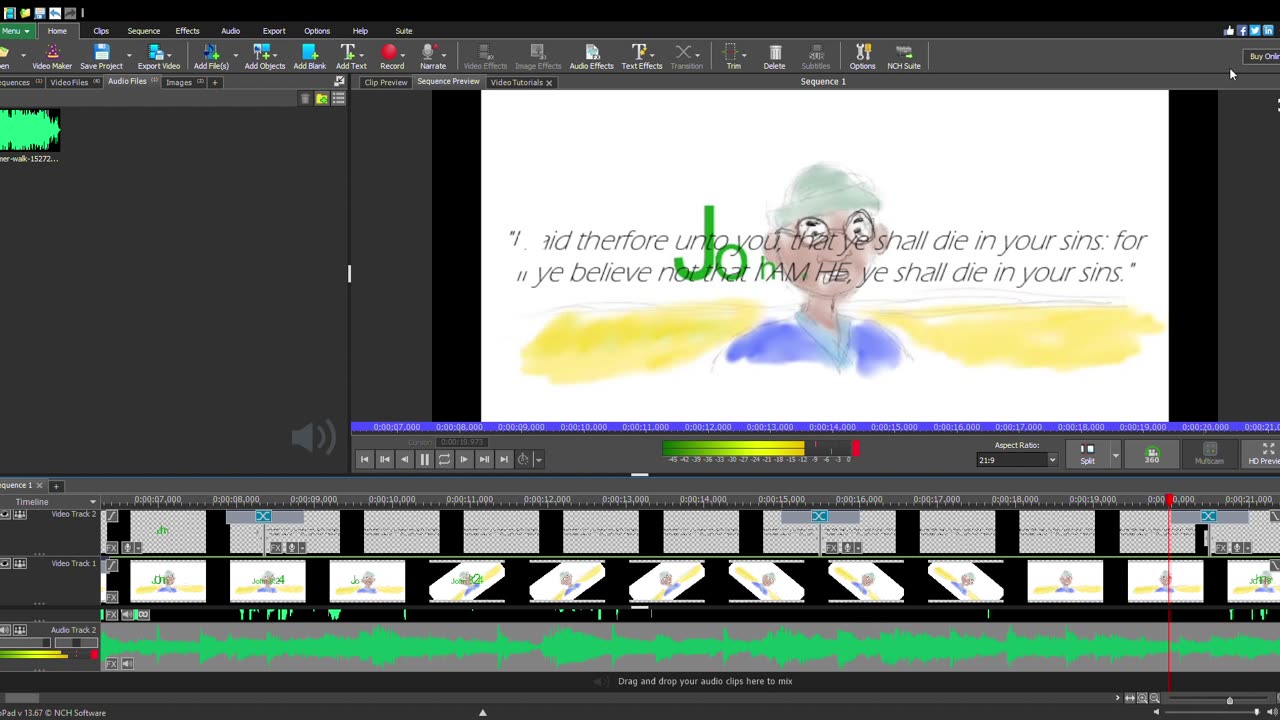Pause the sequence preview playback
The width and height of the screenshot is (1280, 720).
(424, 459)
